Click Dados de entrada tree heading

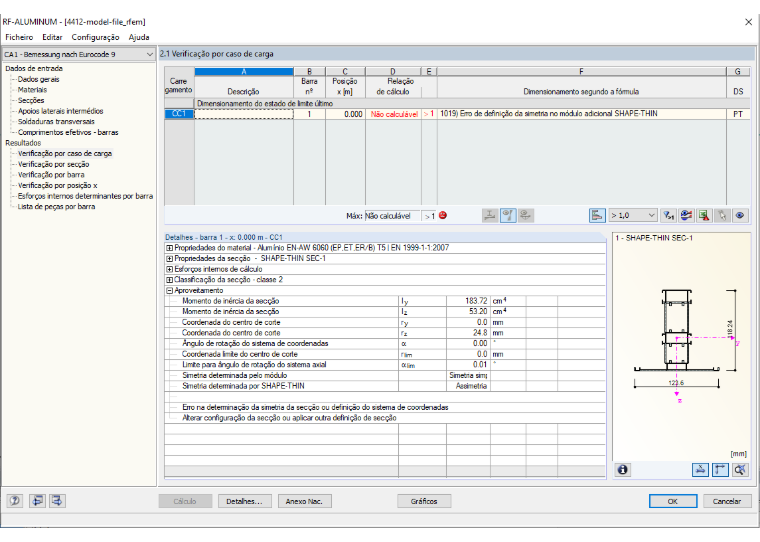34,68
